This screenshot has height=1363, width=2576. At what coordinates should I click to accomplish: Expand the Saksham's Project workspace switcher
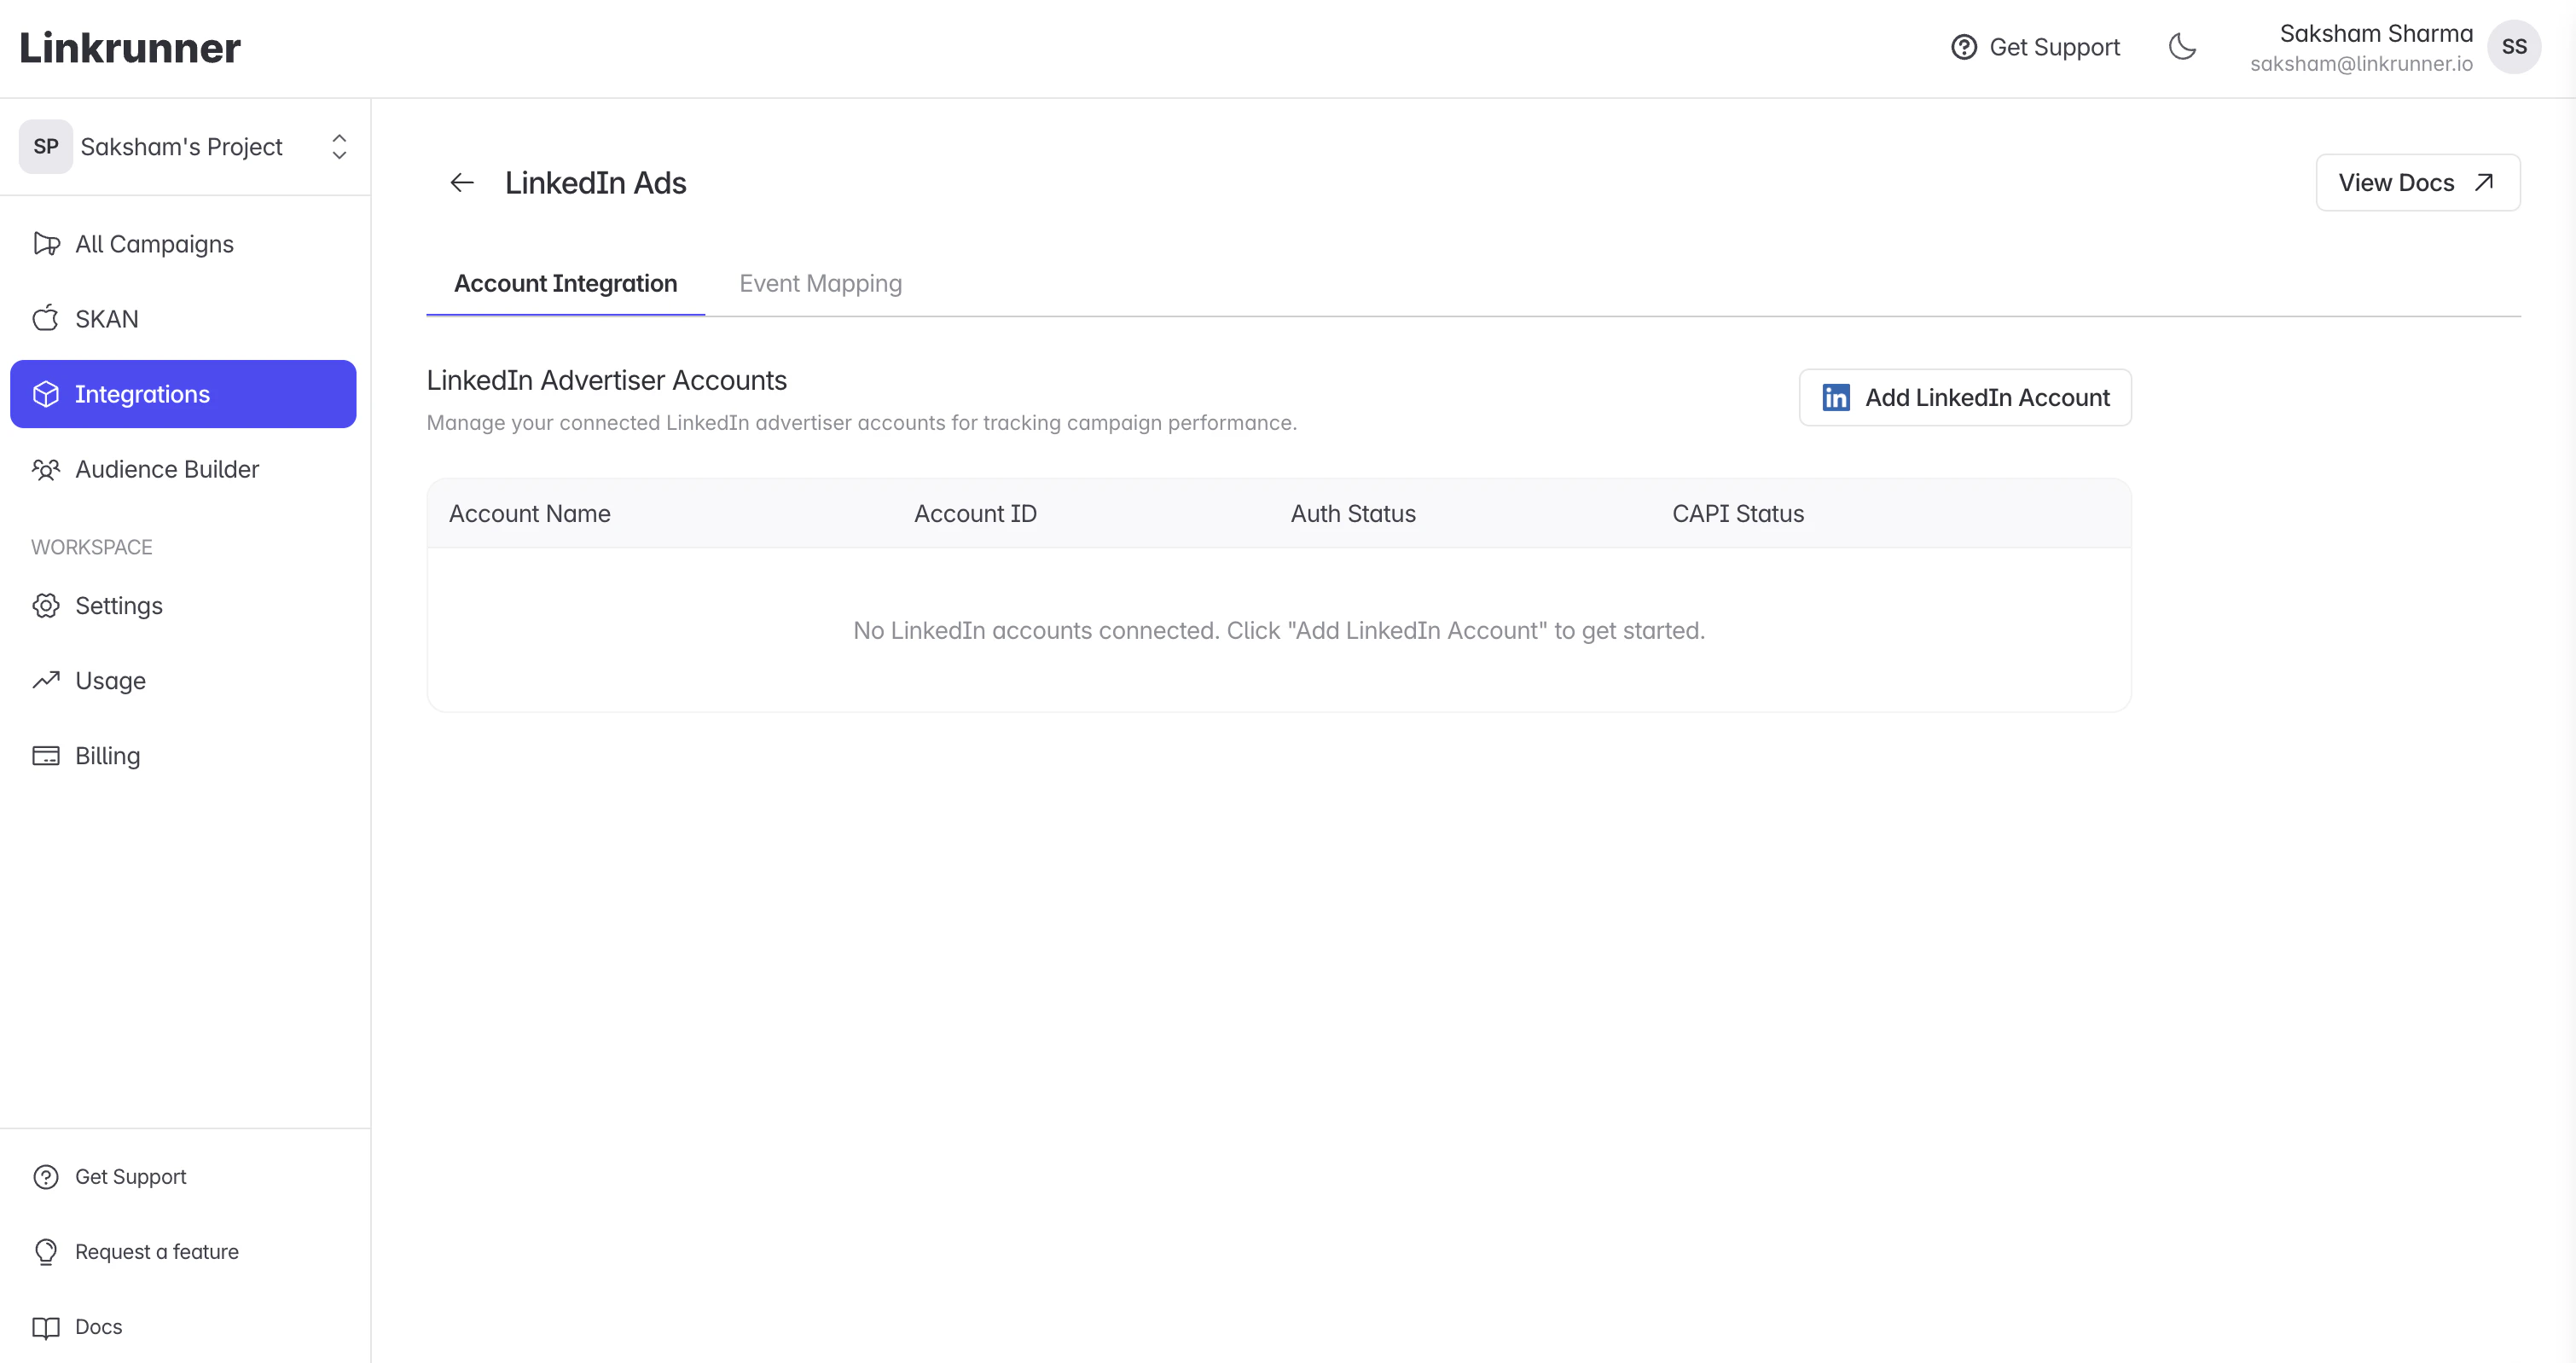(339, 146)
